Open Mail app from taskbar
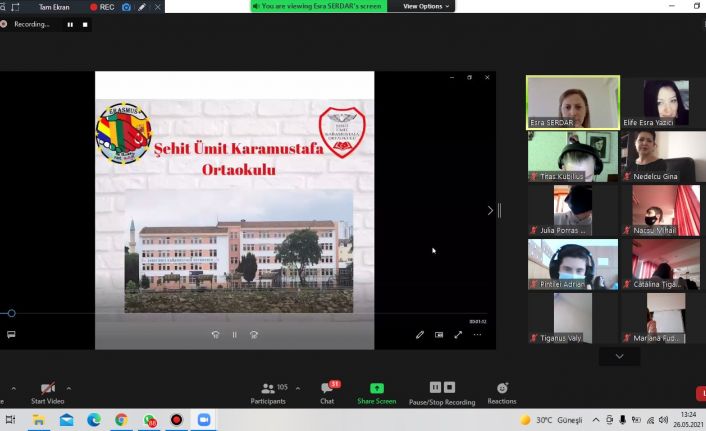Screen dimensions: 706x431 point(67,420)
